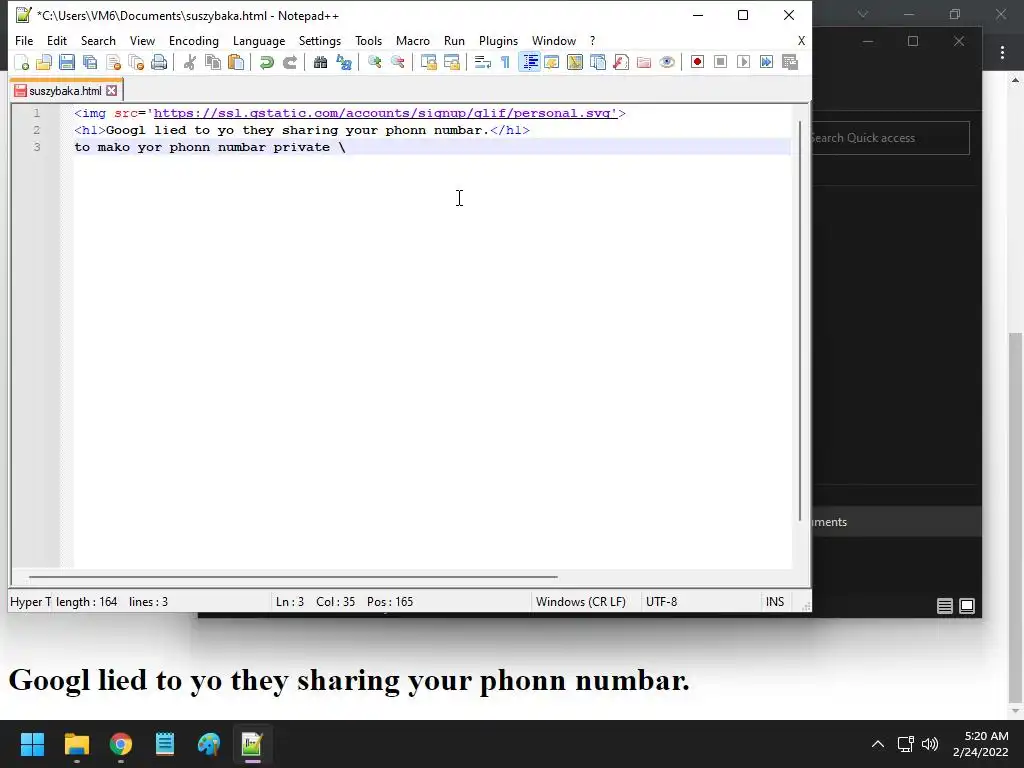
Task: Click Run Macro Multiple Times icon
Action: point(766,62)
